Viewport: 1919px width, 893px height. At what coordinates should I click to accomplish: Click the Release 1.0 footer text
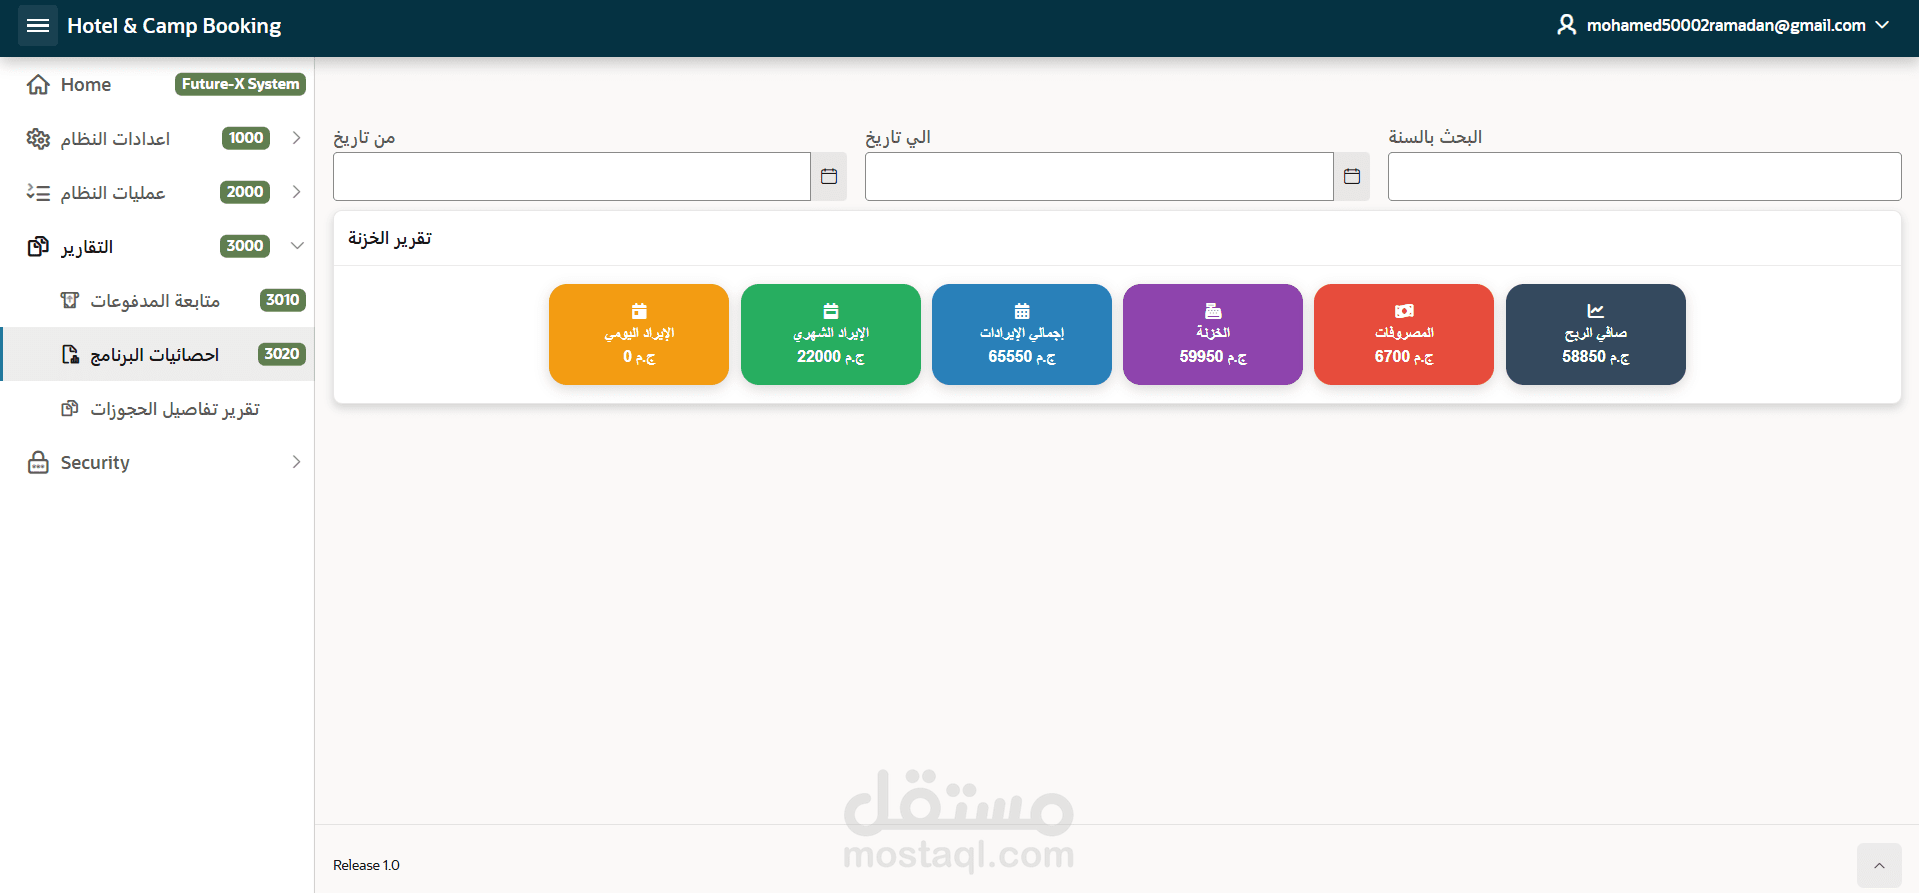pyautogui.click(x=366, y=865)
